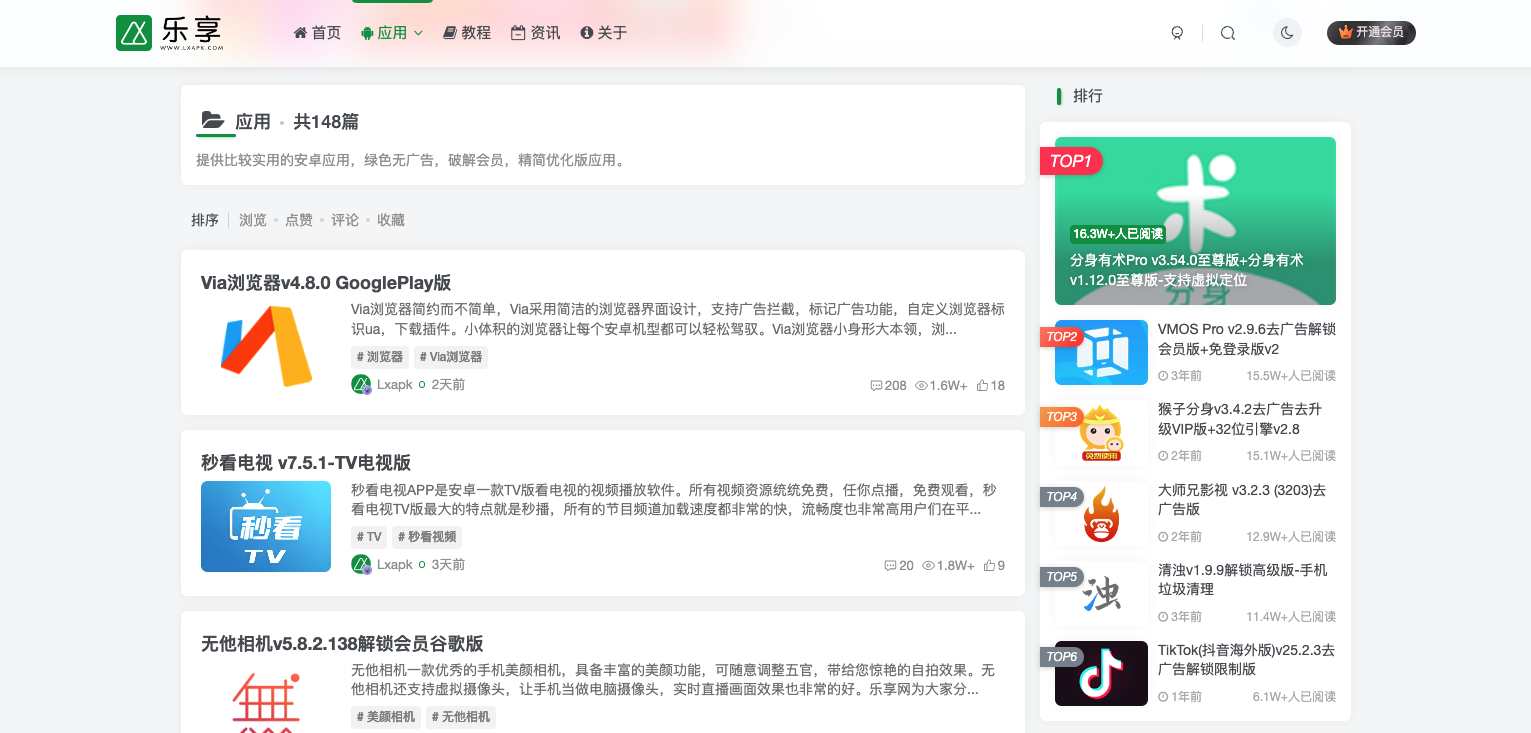Viewport: 1531px width, 733px height.
Task: Expand the 应用 dropdown menu
Action: click(392, 33)
